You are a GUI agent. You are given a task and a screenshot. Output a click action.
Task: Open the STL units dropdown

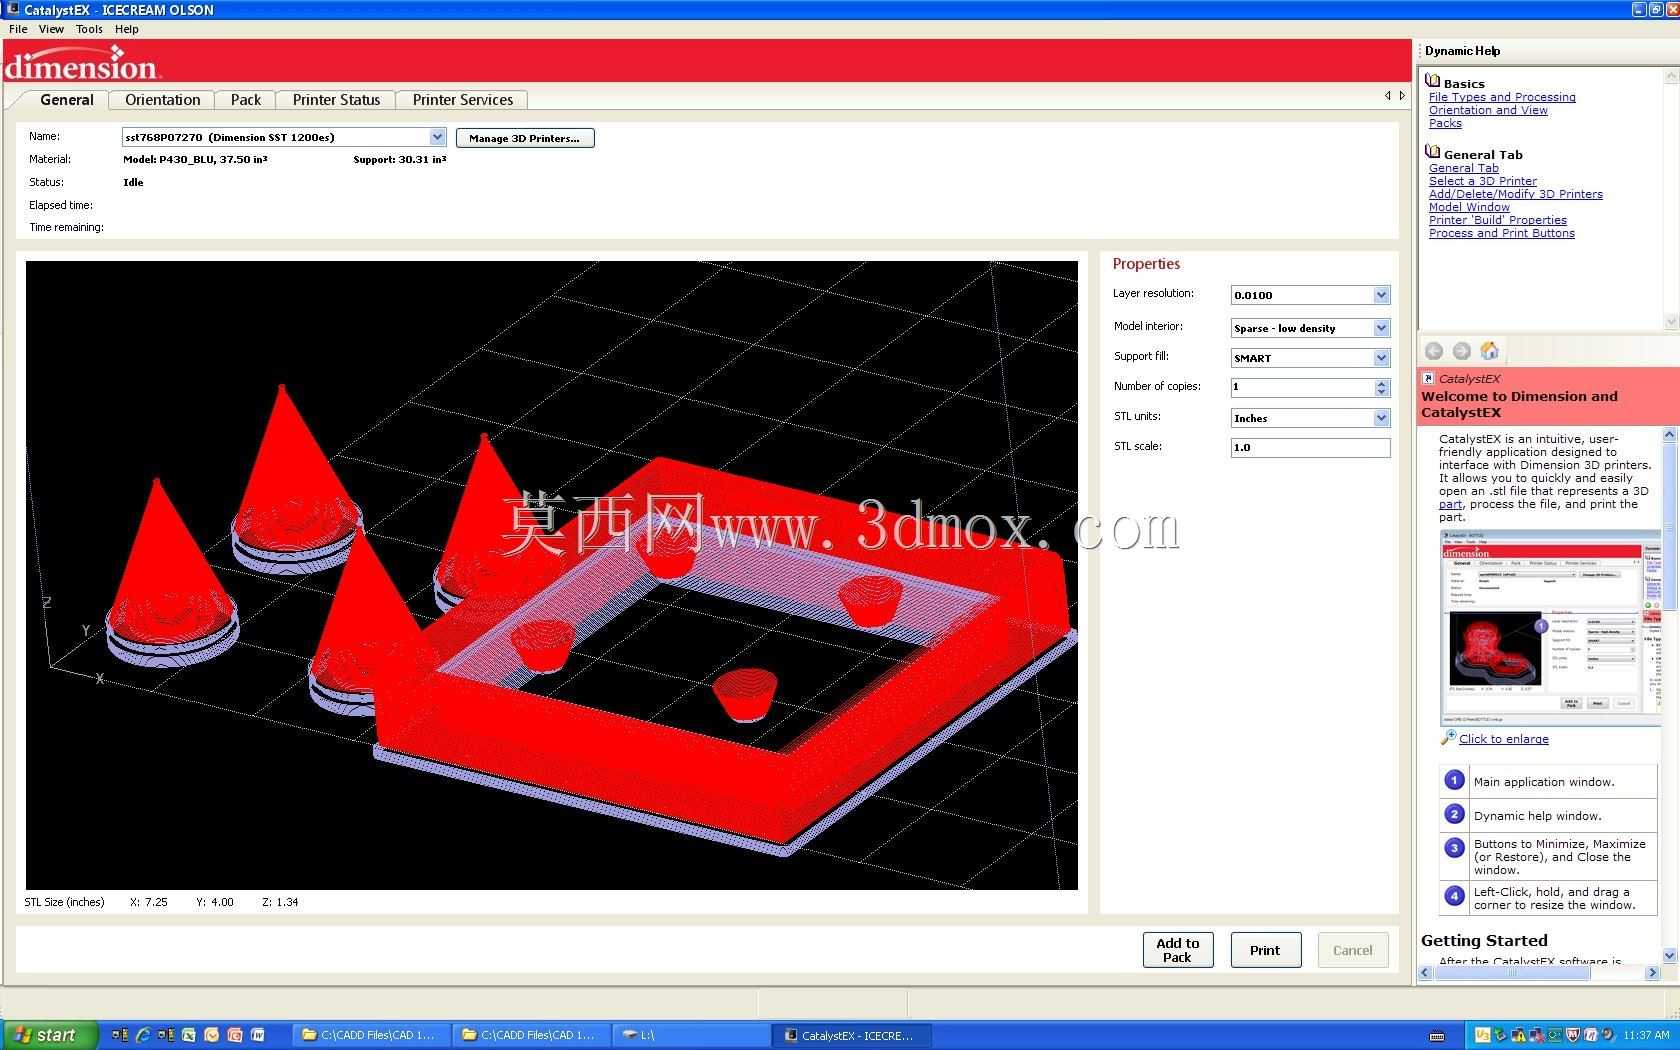[x=1381, y=418]
